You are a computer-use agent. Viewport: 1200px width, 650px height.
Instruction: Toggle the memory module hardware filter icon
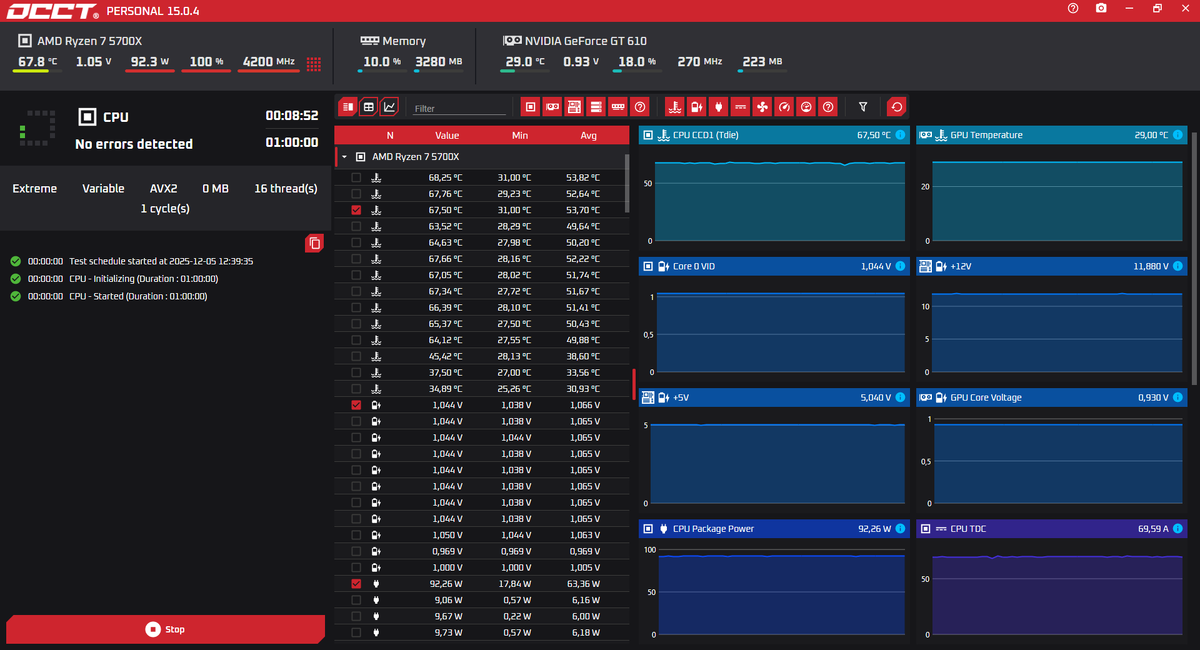coord(618,106)
